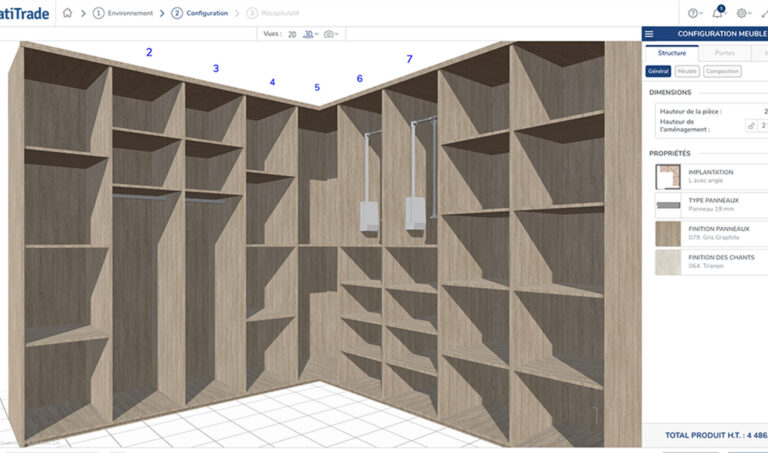
Task: Click the 'Implantation' label text
Action: pos(711,172)
